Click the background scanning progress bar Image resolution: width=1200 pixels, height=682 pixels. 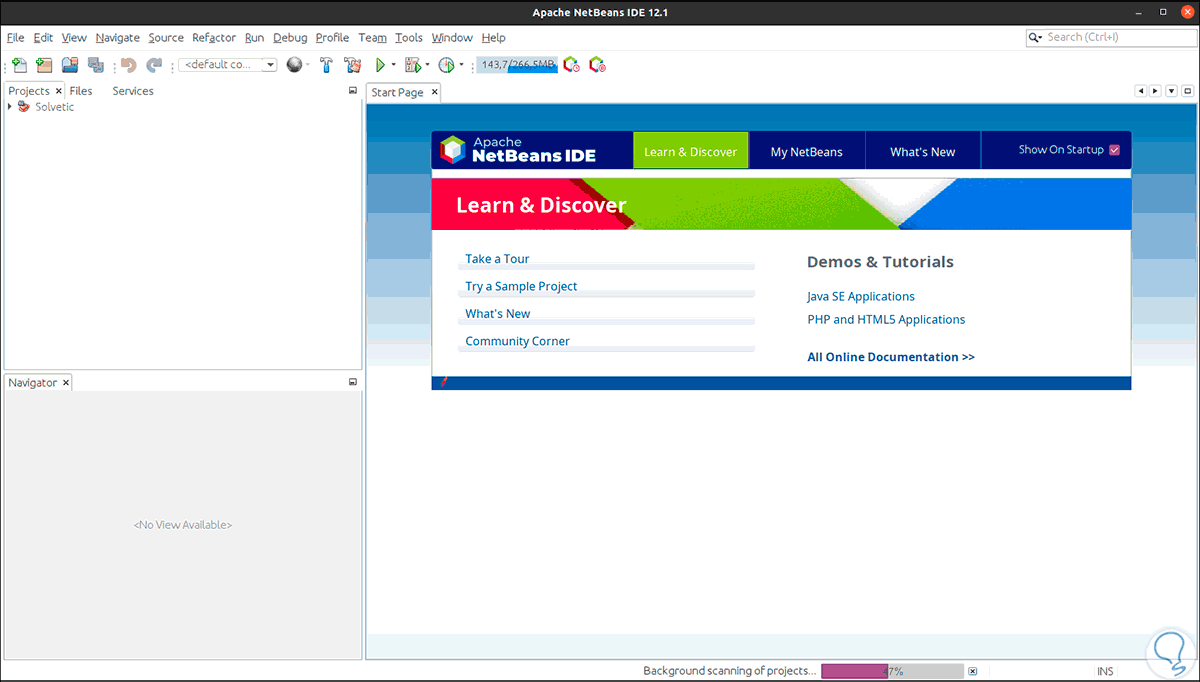pyautogui.click(x=892, y=670)
